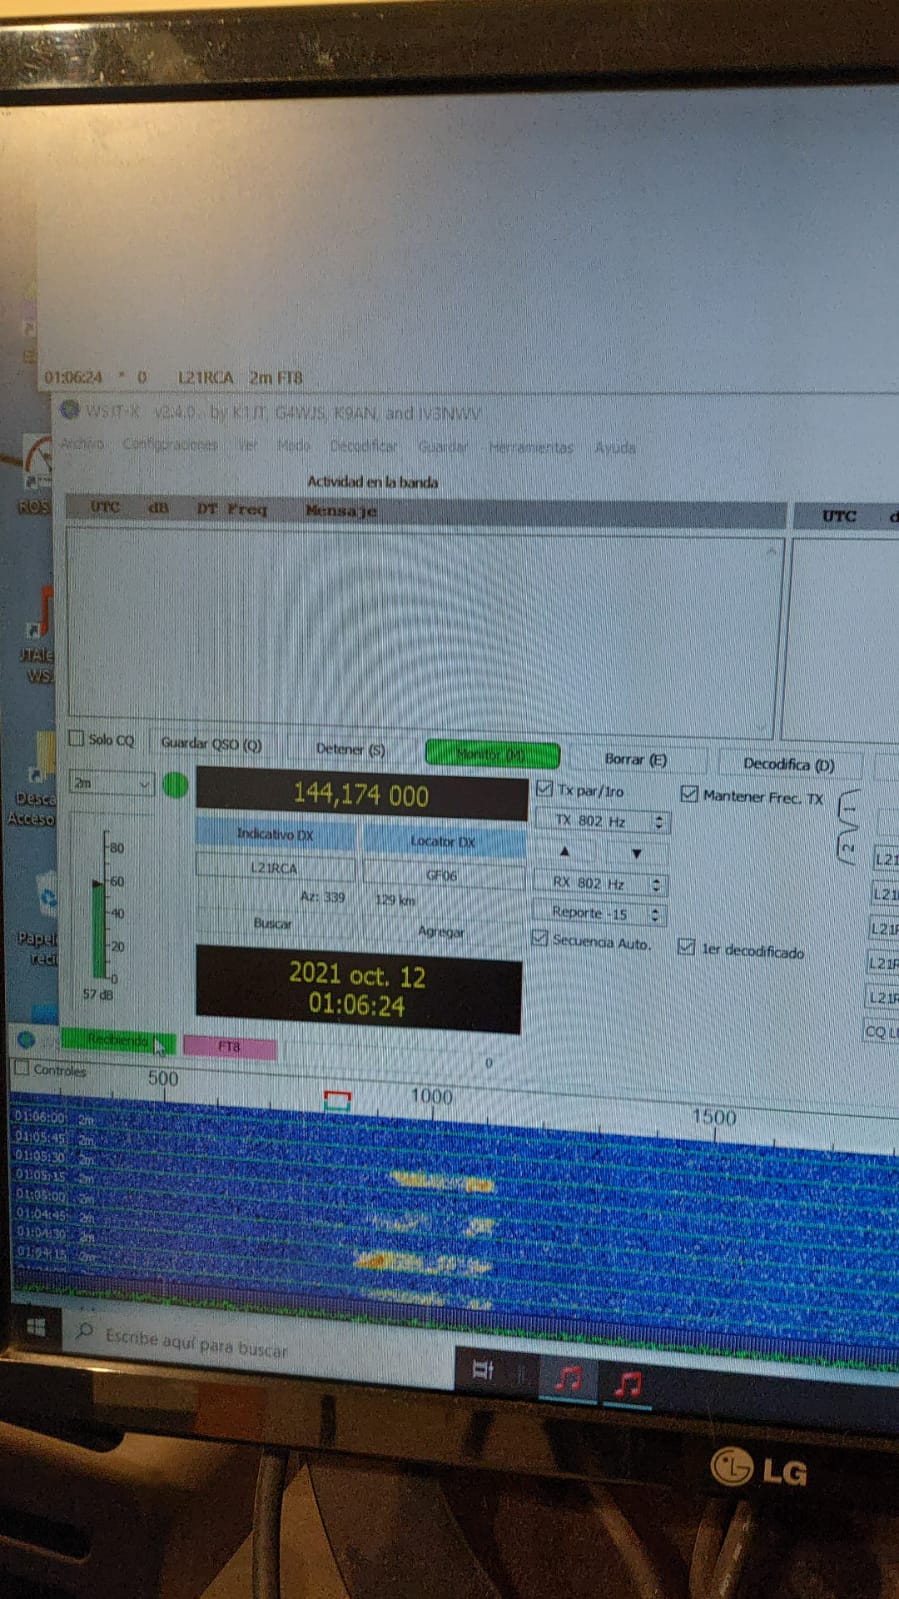Screen dimensions: 899x1599
Task: Enable the Solo CQ checkbox
Action: coord(76,738)
